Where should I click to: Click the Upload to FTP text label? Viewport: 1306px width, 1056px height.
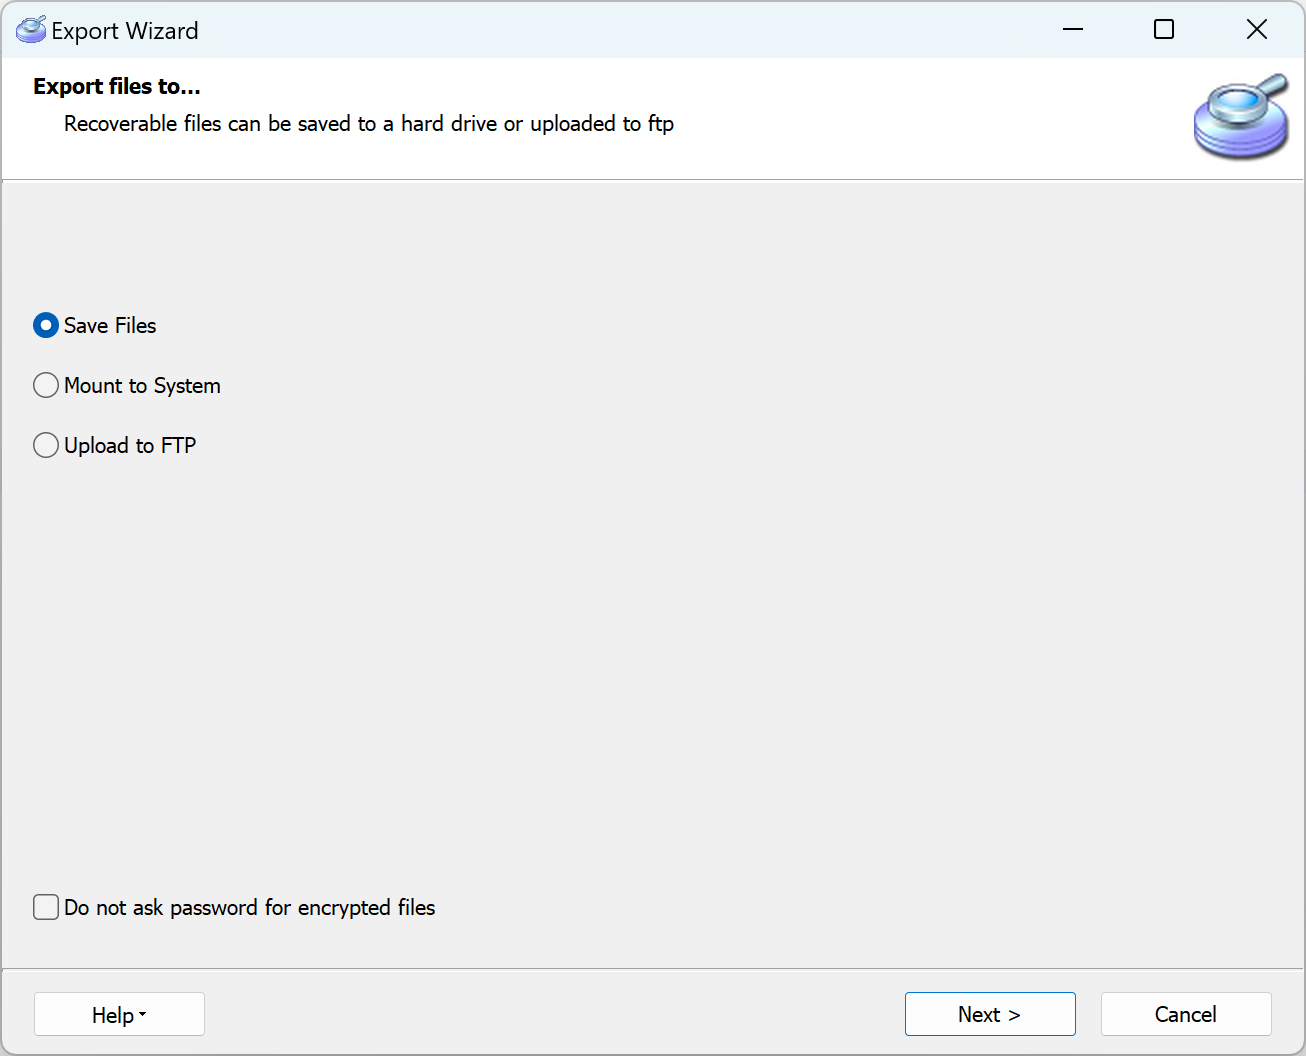130,445
